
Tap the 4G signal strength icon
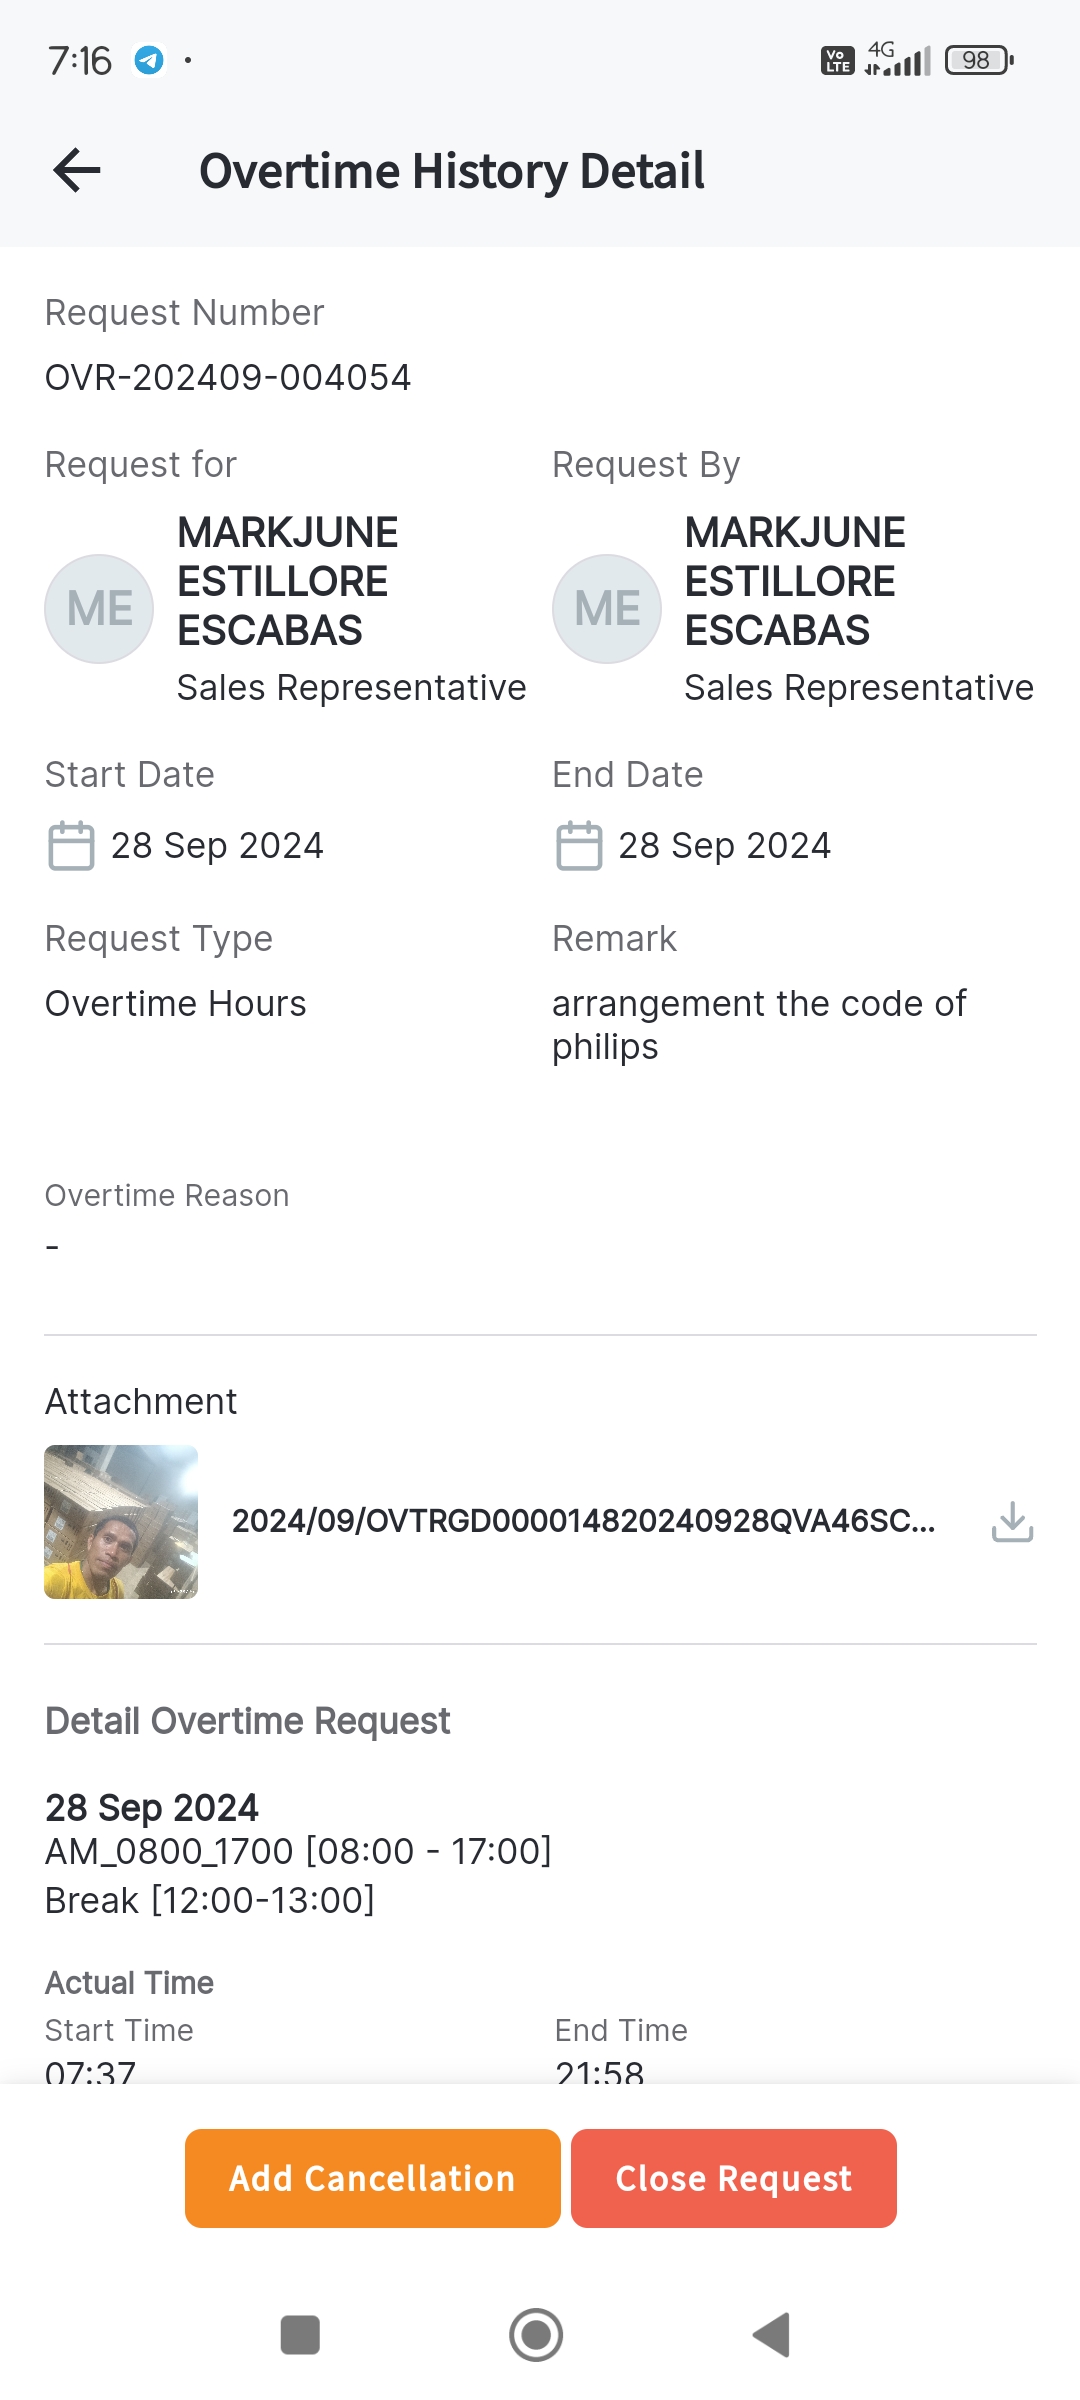[897, 61]
